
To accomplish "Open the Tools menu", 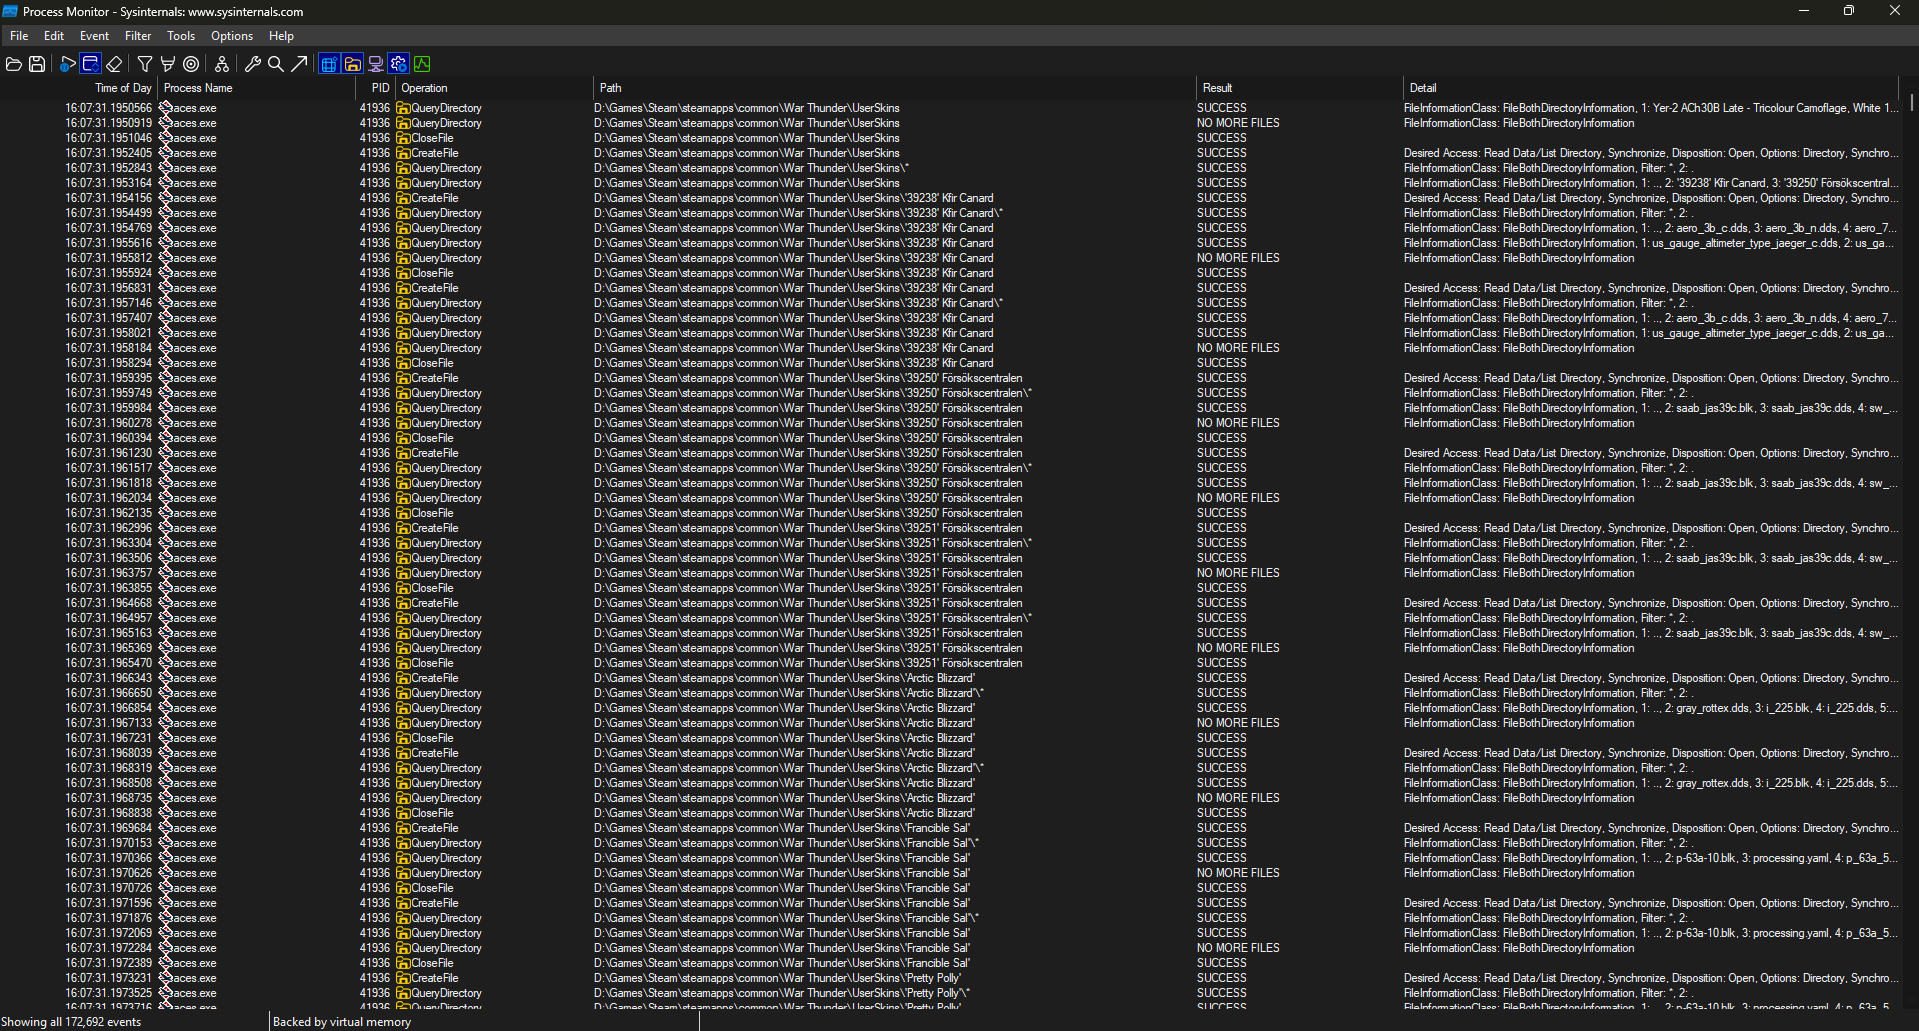I will coord(181,36).
